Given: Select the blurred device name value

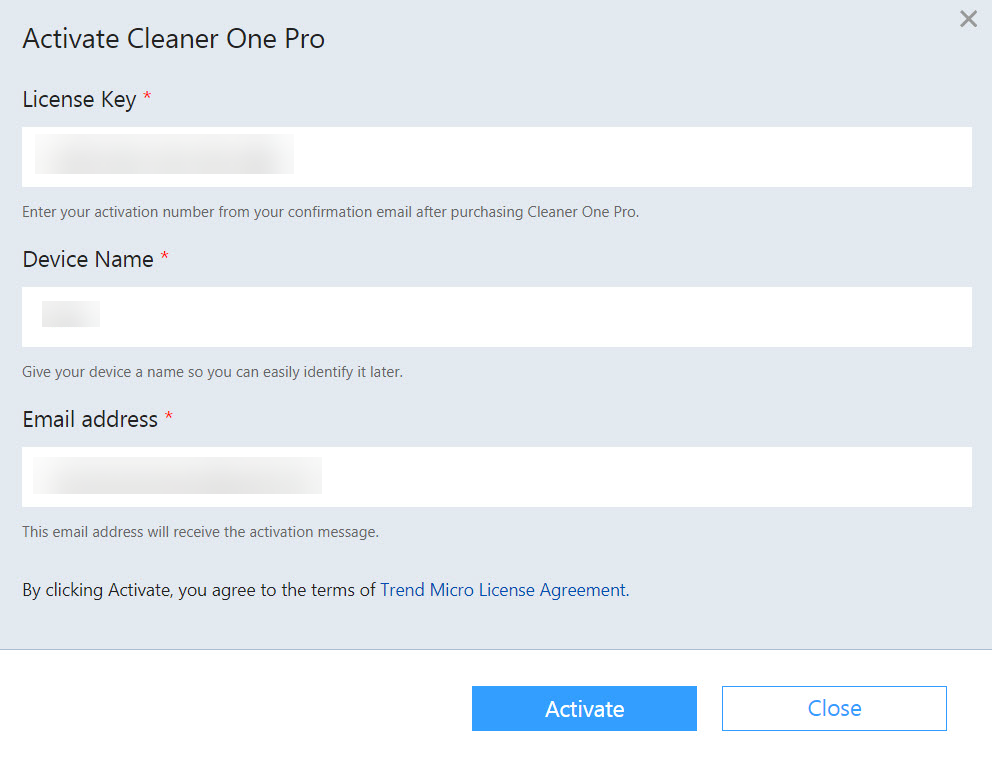Looking at the screenshot, I should pos(71,314).
